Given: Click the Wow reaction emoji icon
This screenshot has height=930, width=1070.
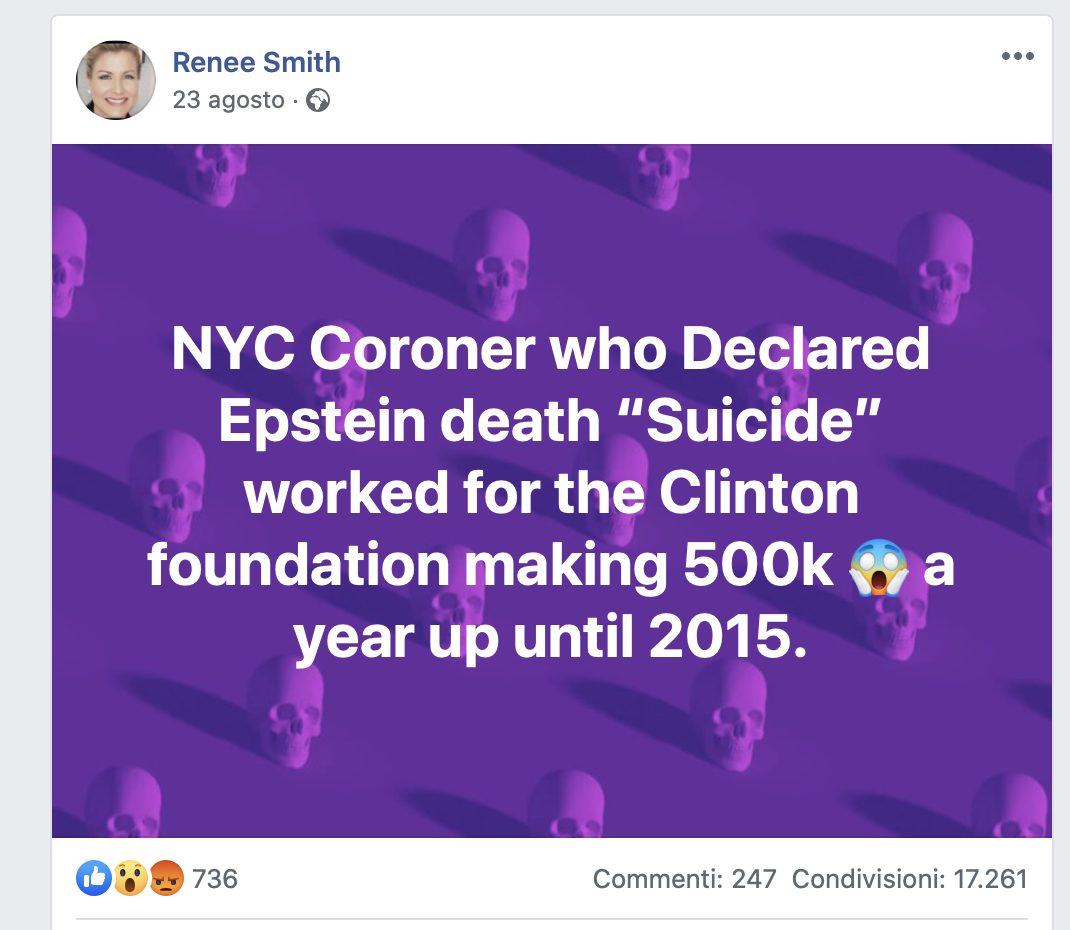Looking at the screenshot, I should tap(130, 878).
